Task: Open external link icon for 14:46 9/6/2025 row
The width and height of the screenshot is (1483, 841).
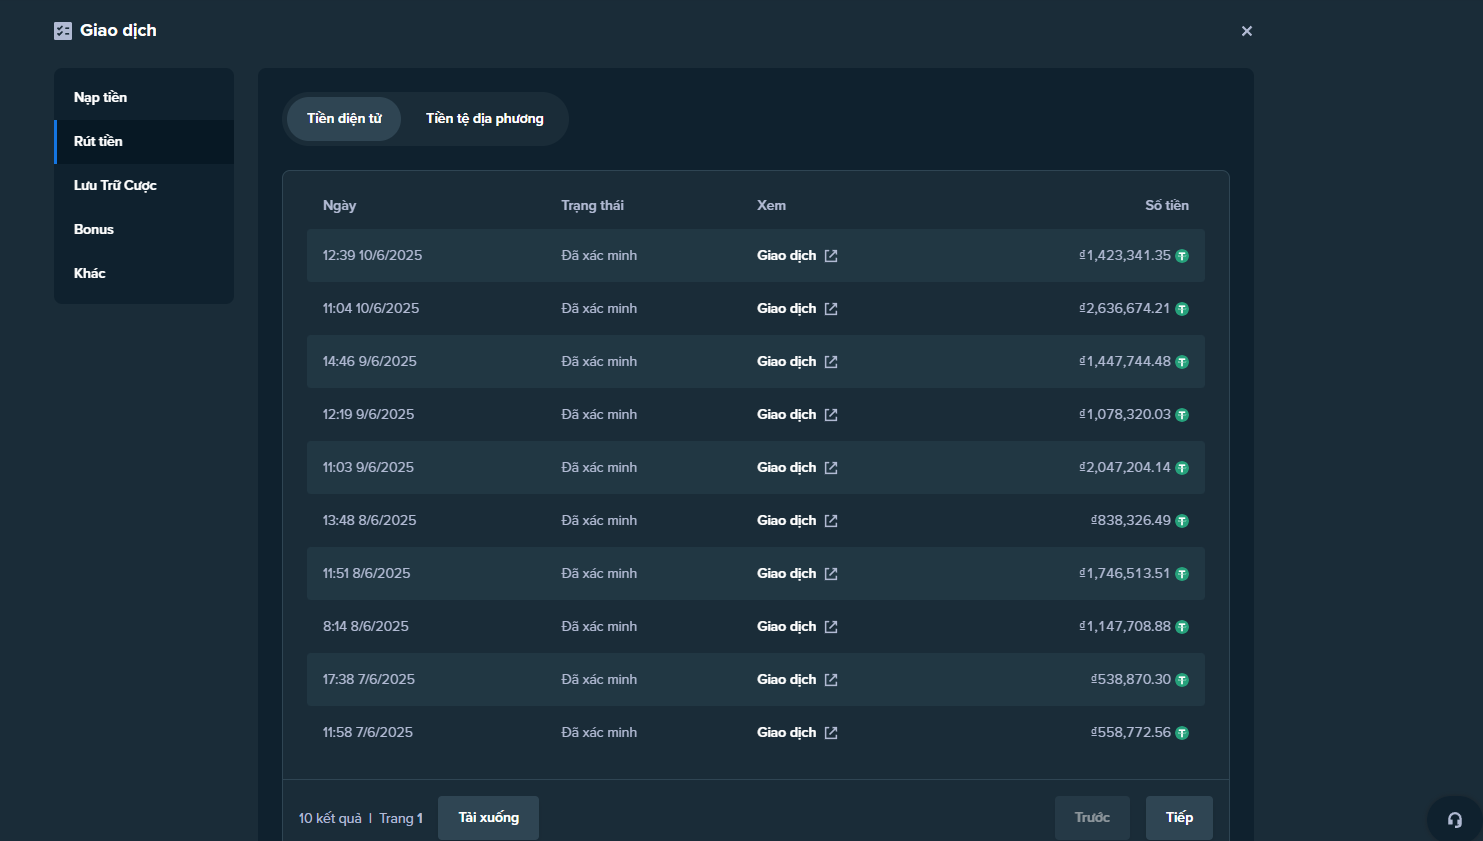Action: click(x=831, y=362)
